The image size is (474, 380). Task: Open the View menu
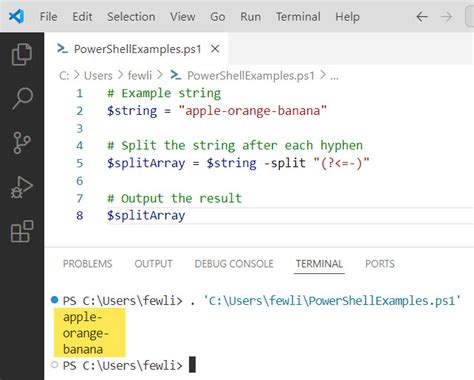(182, 16)
